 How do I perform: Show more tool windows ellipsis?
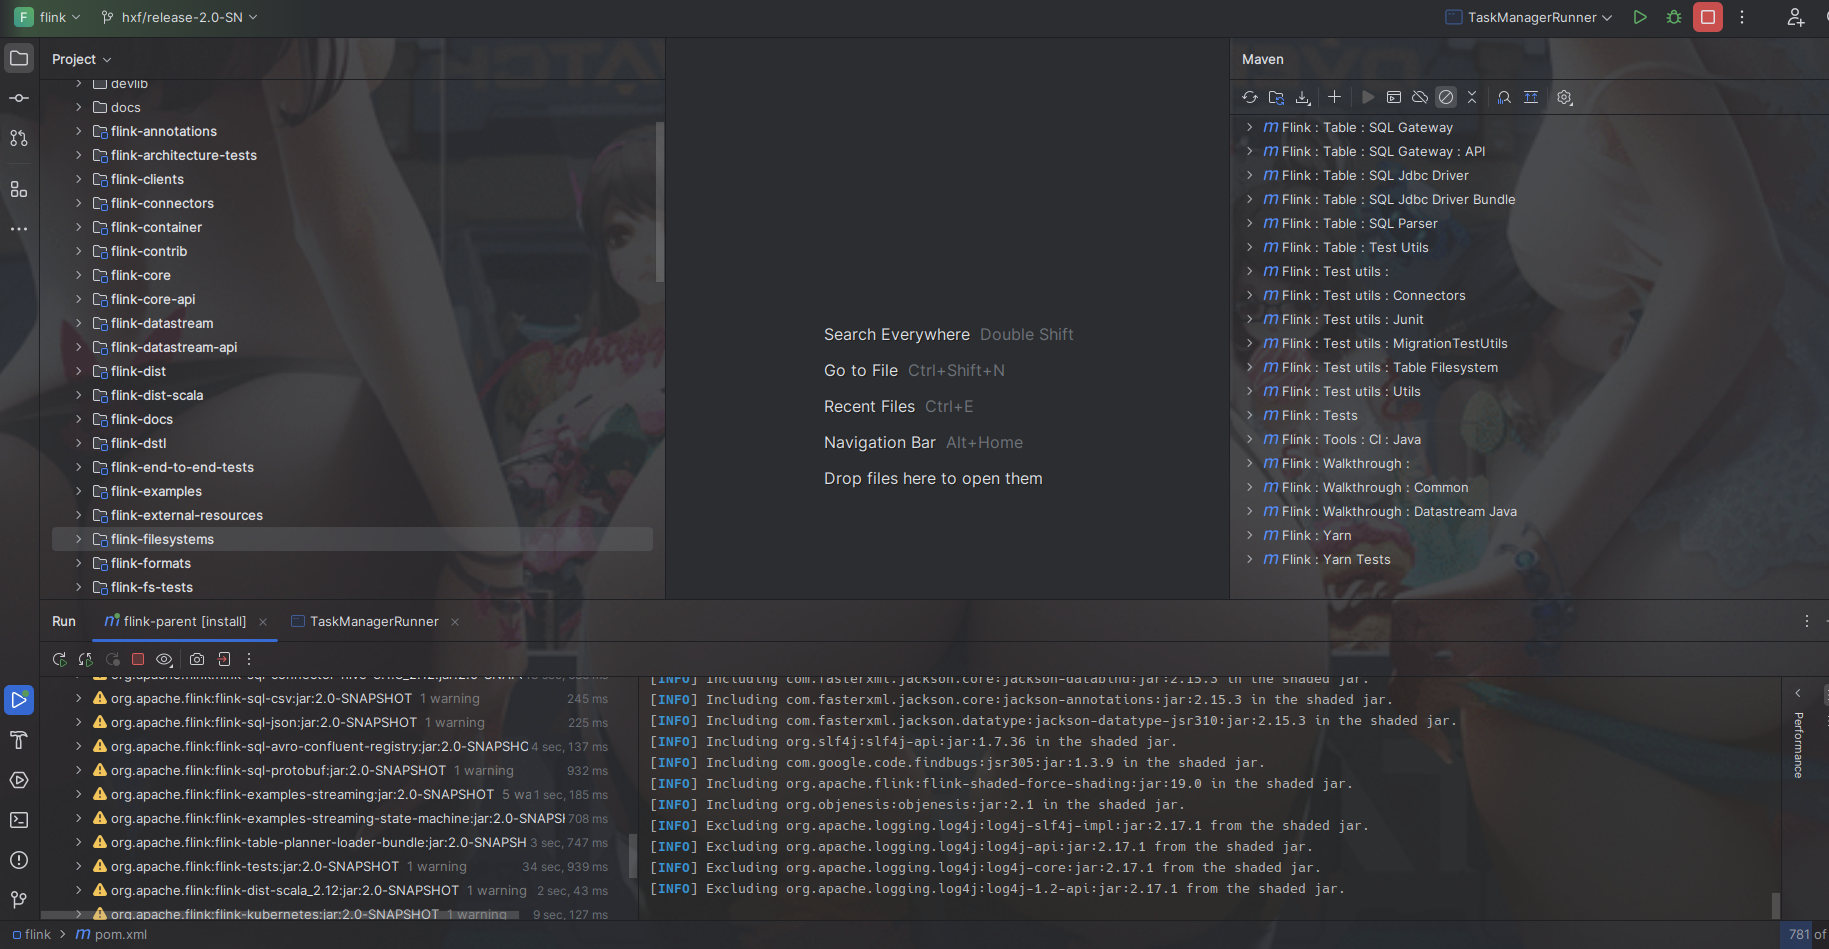coord(19,229)
